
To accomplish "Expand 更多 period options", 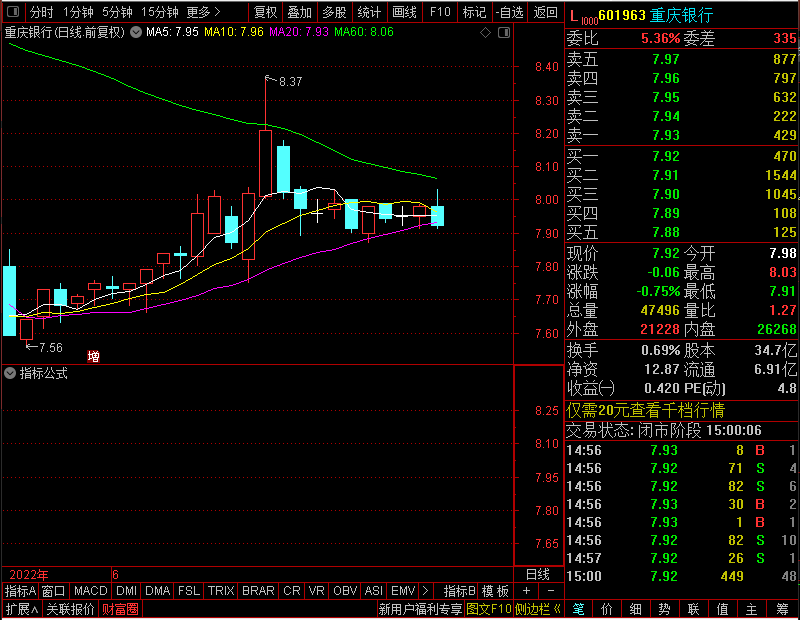I will pyautogui.click(x=204, y=12).
